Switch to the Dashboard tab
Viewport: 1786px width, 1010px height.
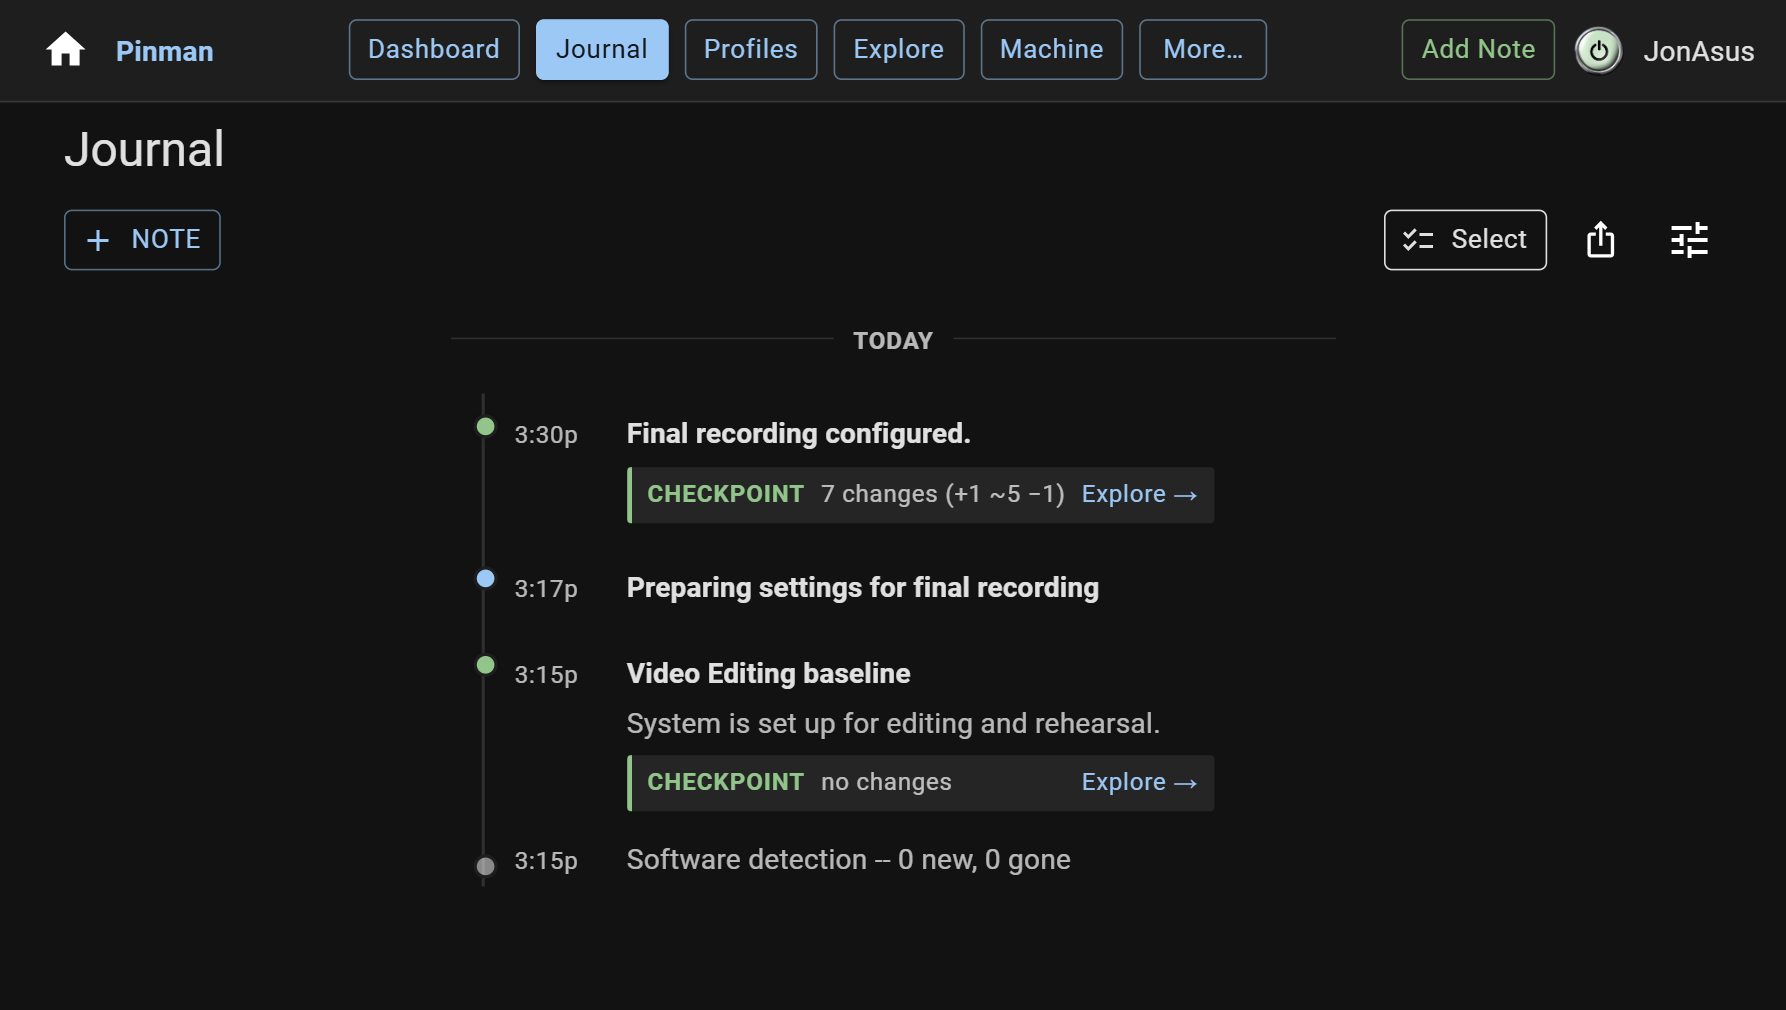click(434, 49)
